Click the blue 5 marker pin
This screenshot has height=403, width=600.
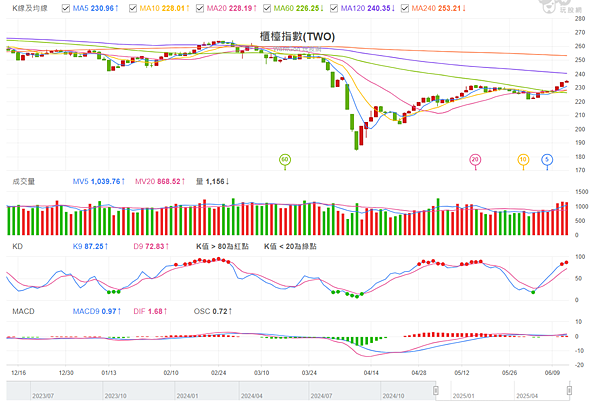[547, 160]
